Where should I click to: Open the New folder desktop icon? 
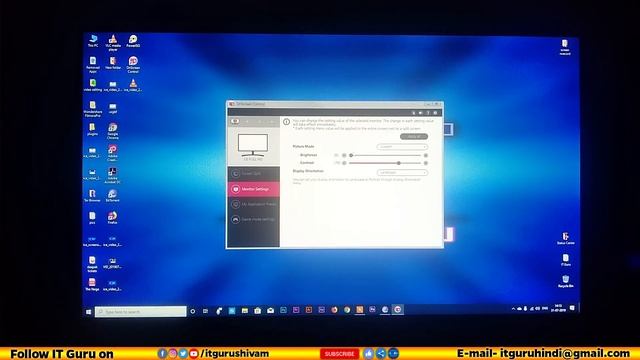(x=113, y=63)
